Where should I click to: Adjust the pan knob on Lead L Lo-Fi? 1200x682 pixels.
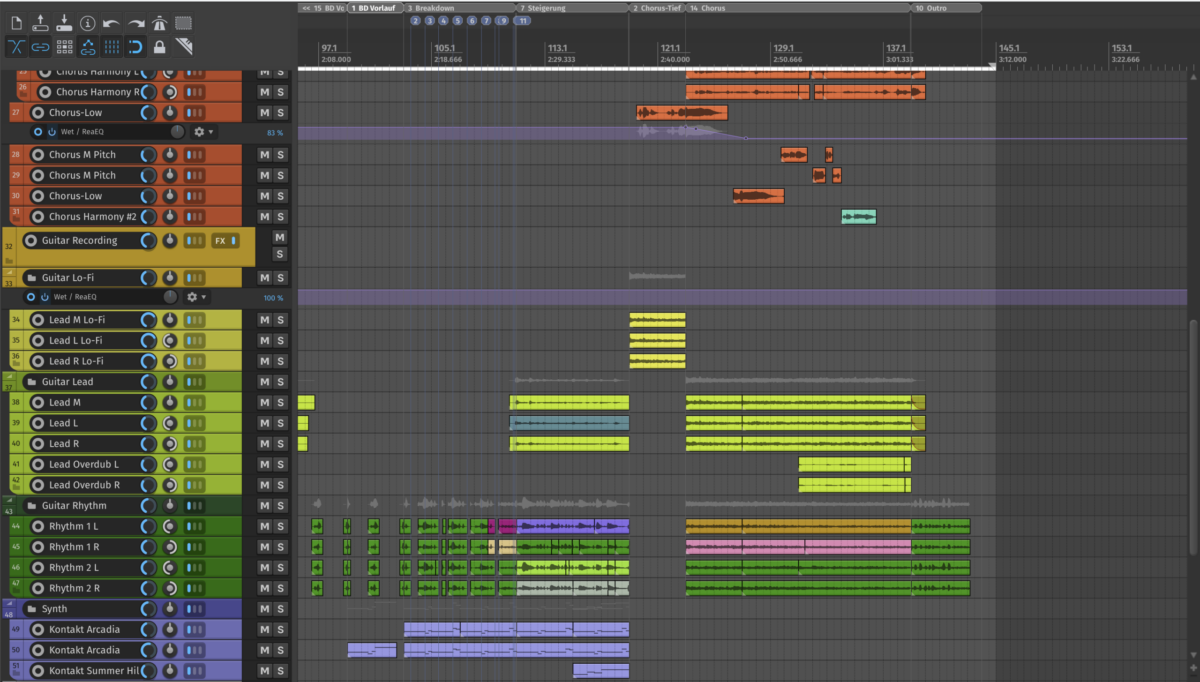[170, 341]
